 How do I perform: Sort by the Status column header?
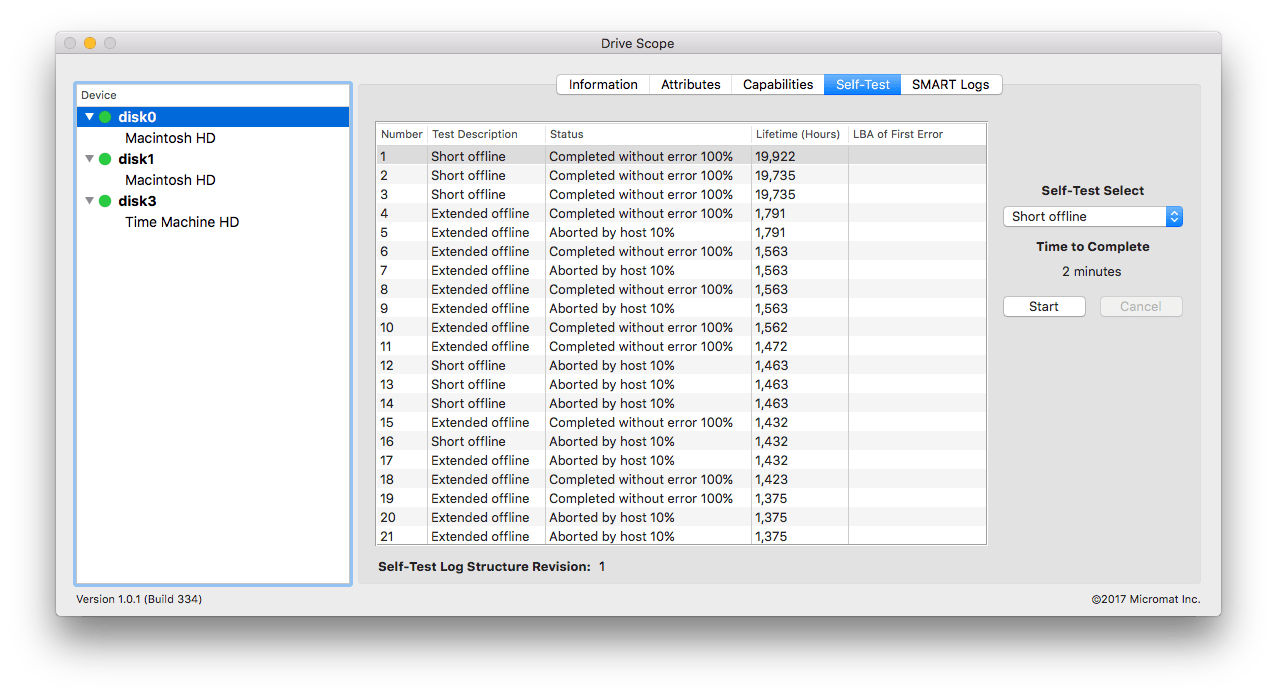(648, 134)
